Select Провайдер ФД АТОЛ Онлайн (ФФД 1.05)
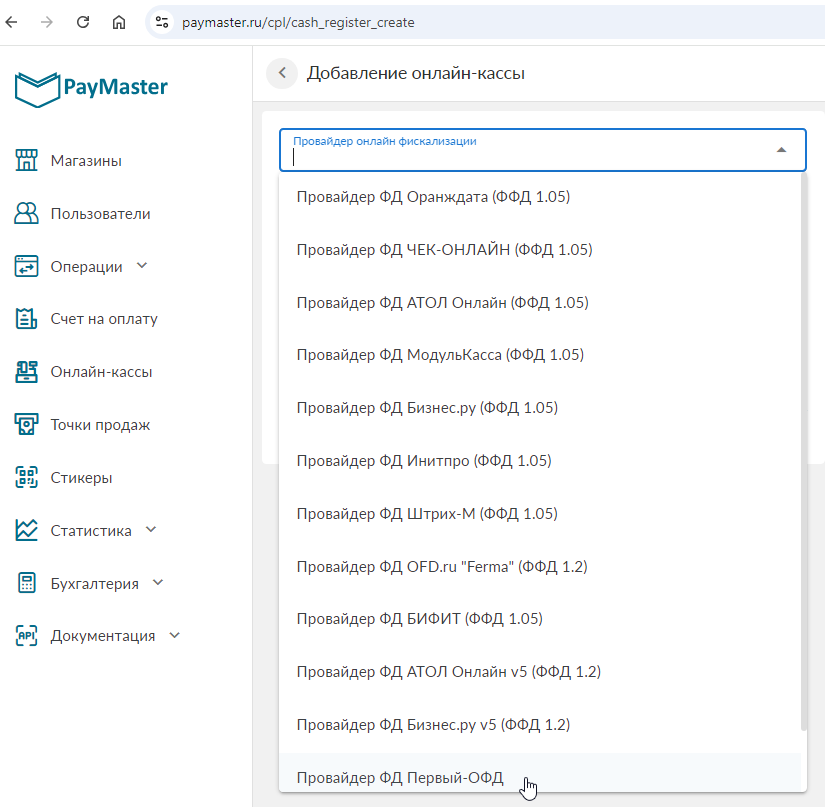 (x=540, y=302)
